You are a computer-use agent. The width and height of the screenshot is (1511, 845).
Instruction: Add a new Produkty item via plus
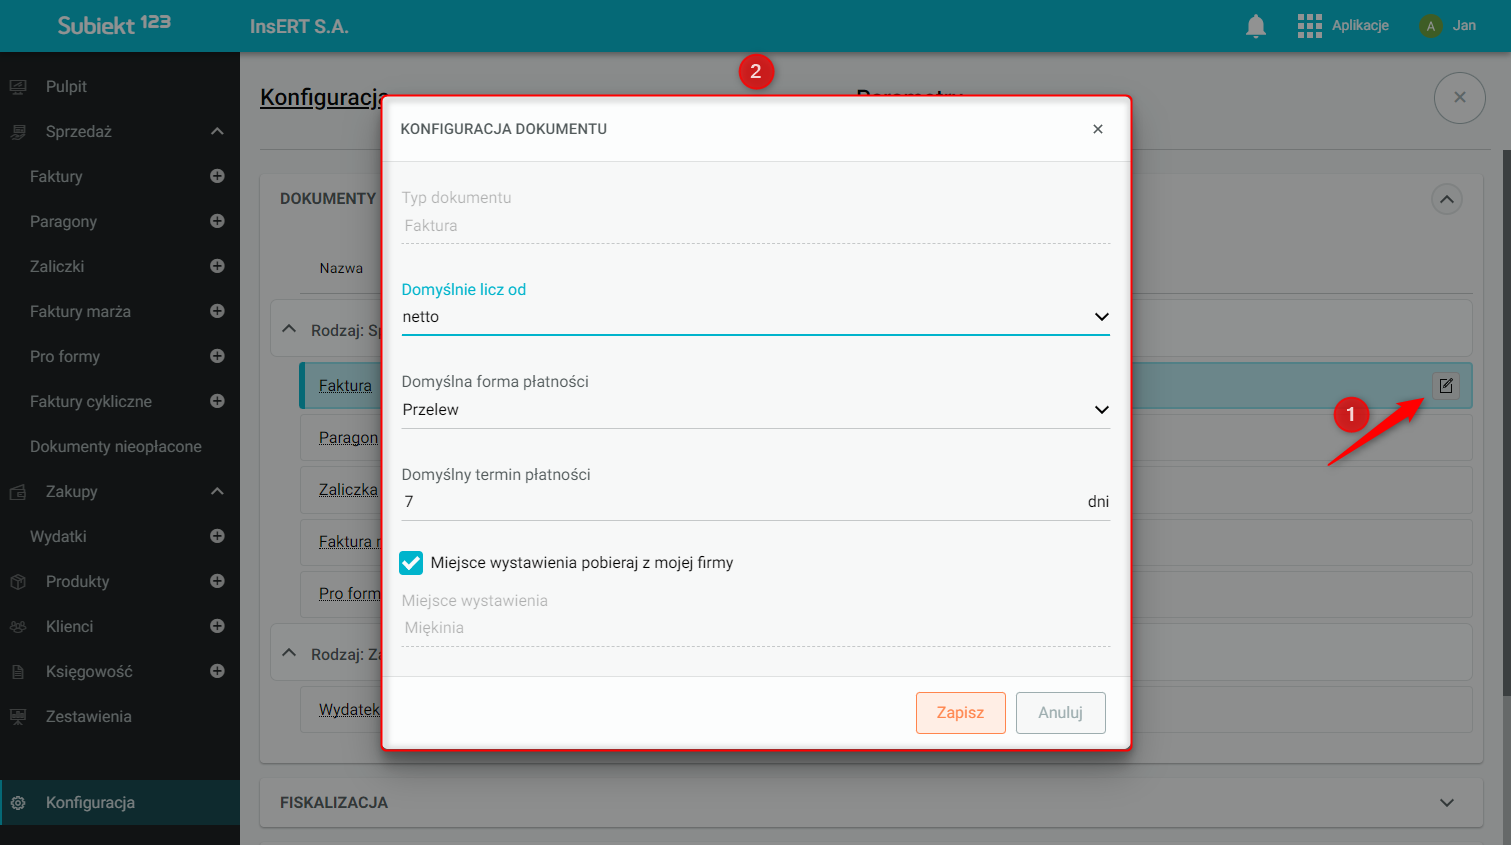click(x=217, y=581)
